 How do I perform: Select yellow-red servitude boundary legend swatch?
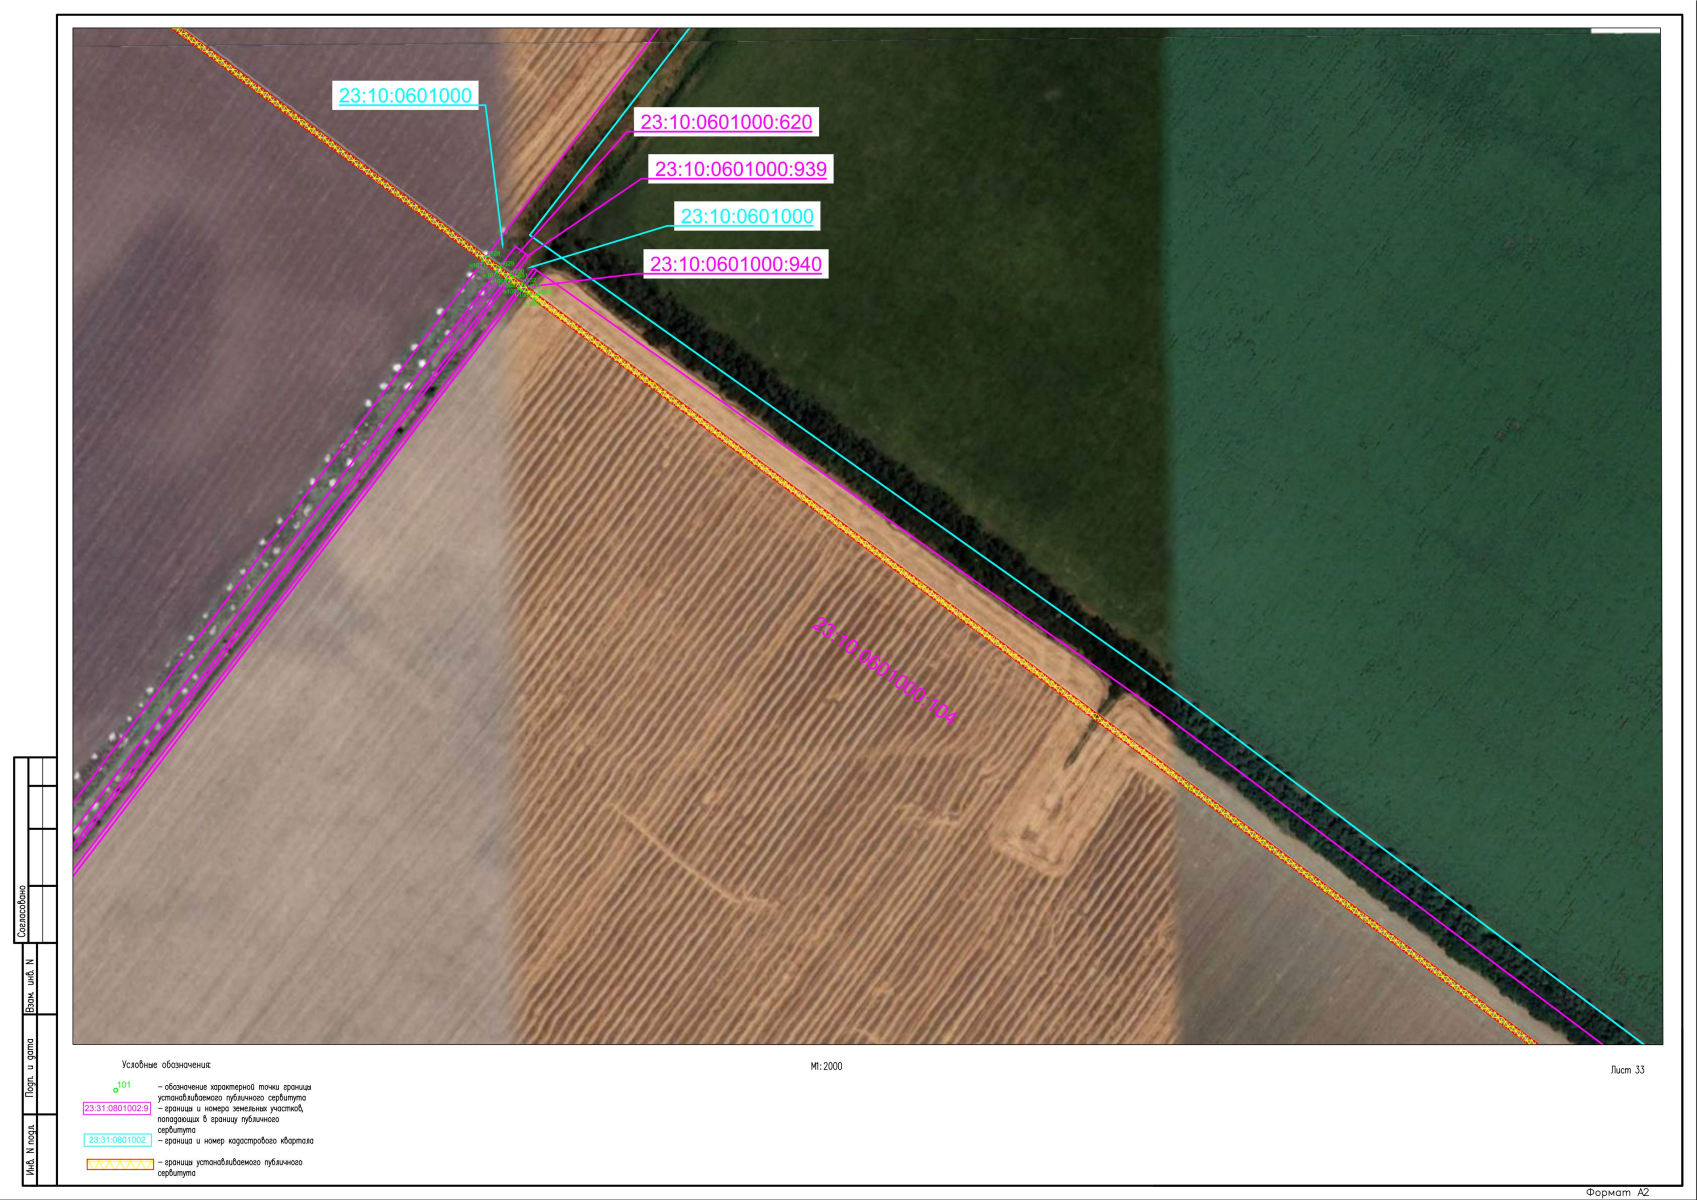pos(119,1164)
